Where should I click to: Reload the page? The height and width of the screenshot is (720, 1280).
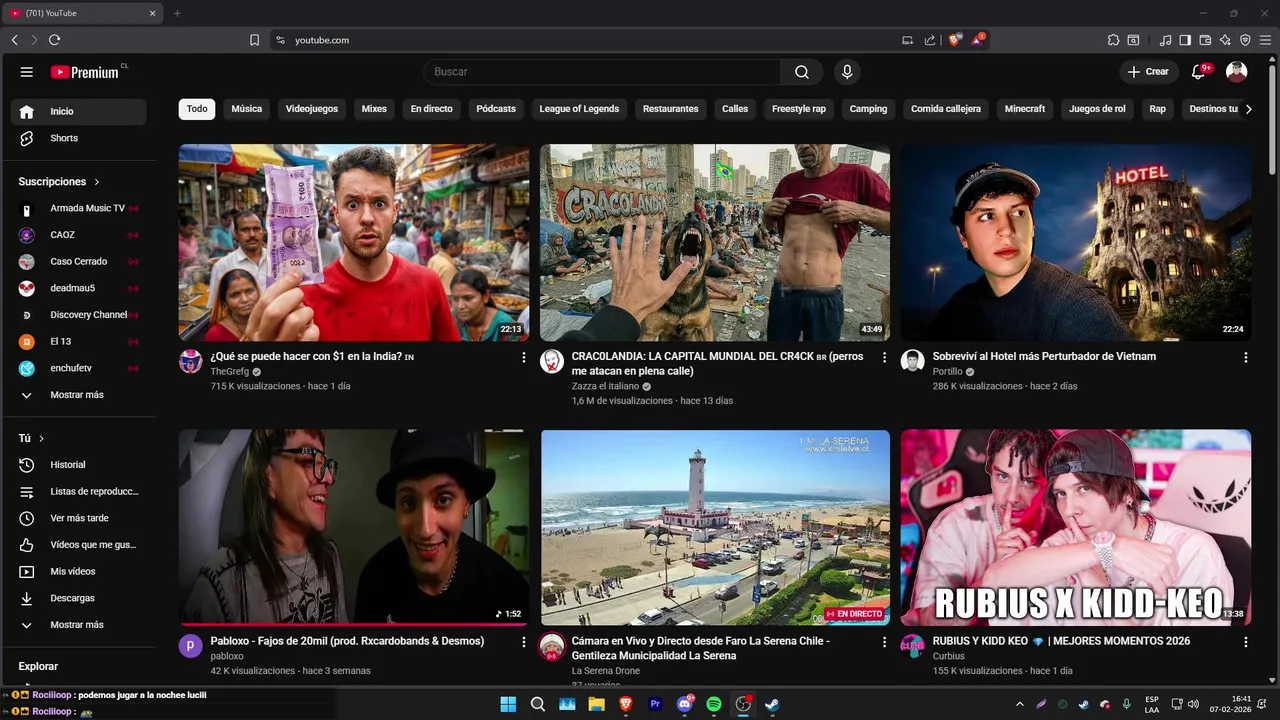tap(54, 40)
